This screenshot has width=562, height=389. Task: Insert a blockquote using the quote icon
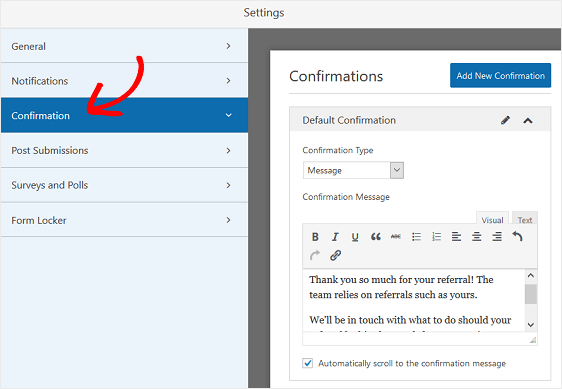coord(376,237)
